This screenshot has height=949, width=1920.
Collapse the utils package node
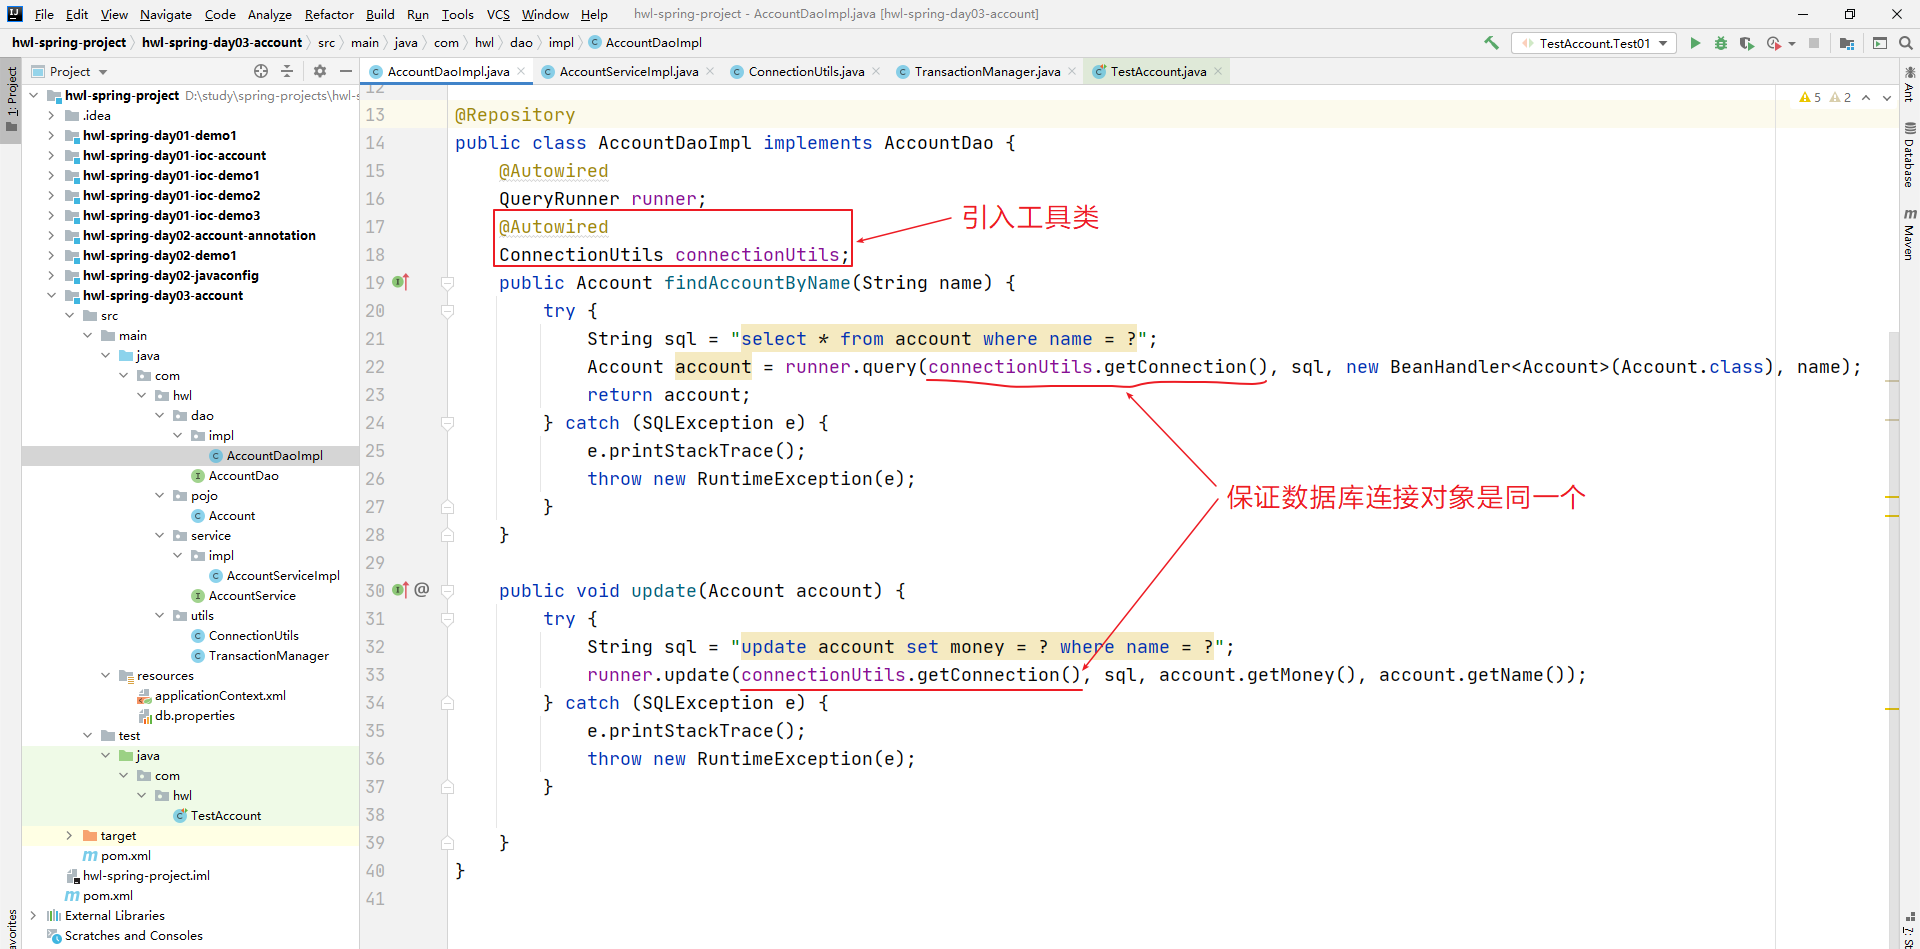[159, 615]
